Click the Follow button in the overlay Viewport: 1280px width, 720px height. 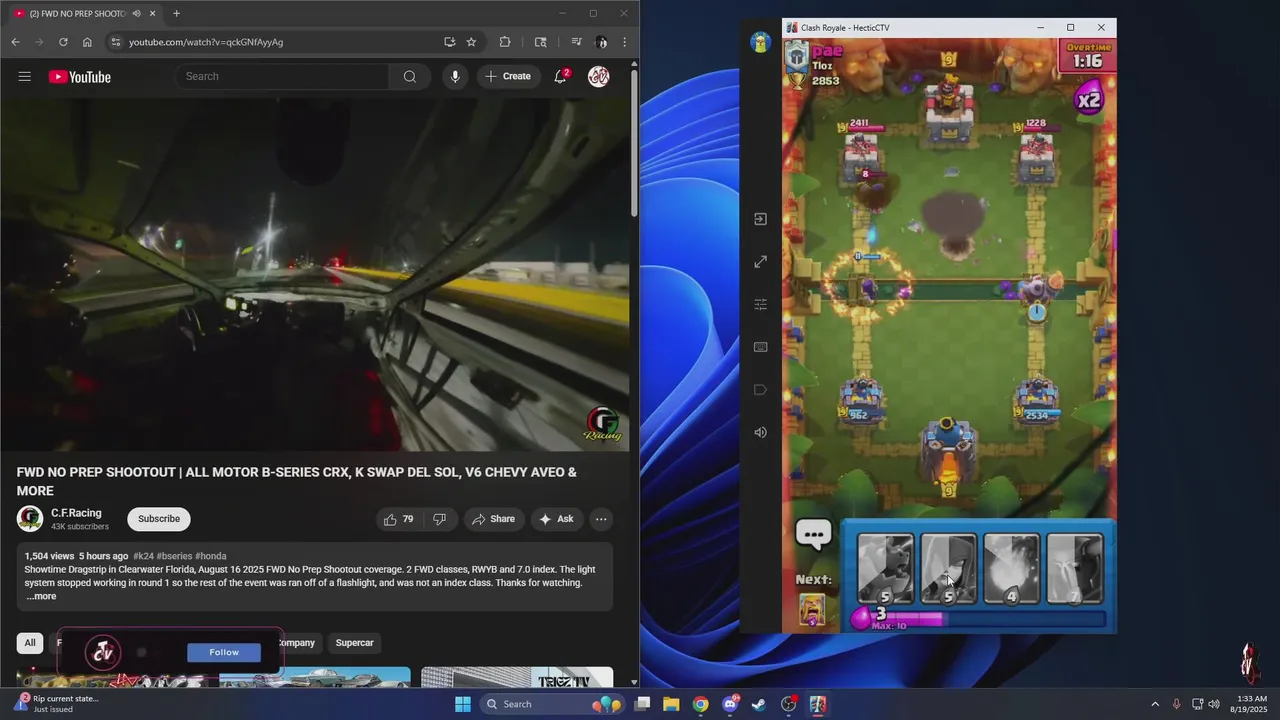point(224,652)
